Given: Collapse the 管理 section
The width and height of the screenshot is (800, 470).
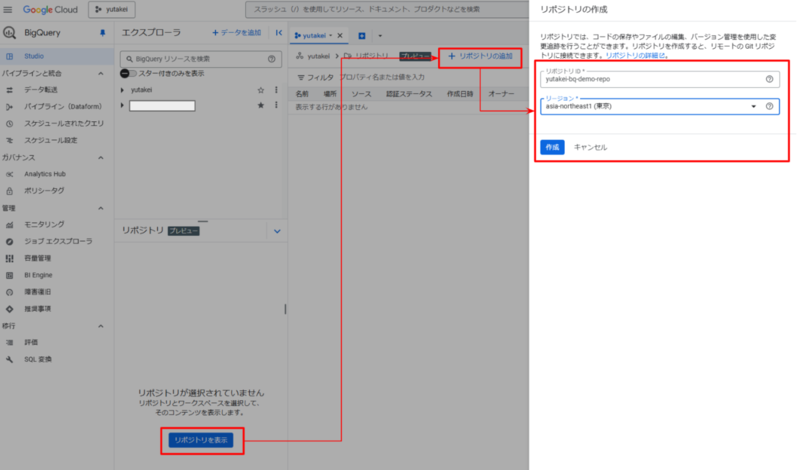Looking at the screenshot, I should [101, 208].
